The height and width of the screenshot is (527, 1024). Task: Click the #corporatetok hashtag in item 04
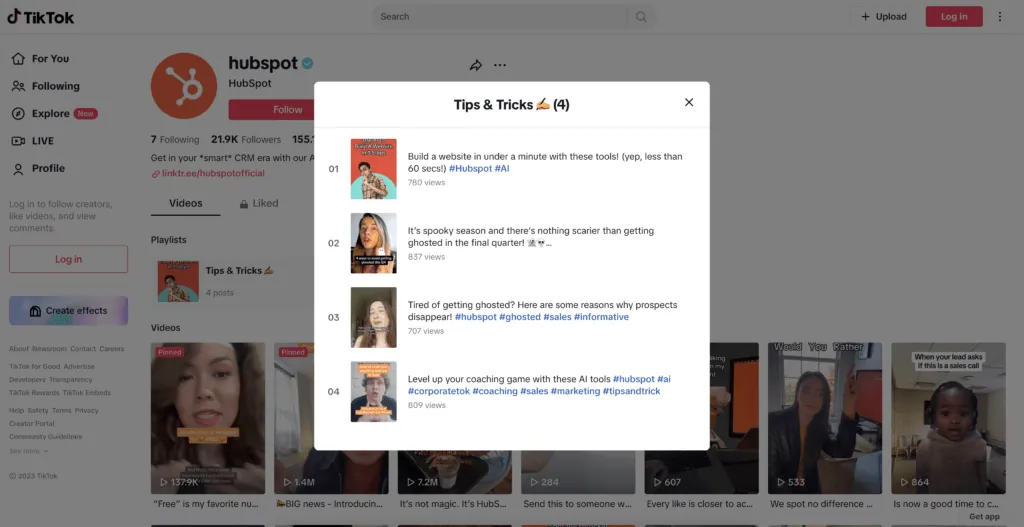tap(439, 391)
